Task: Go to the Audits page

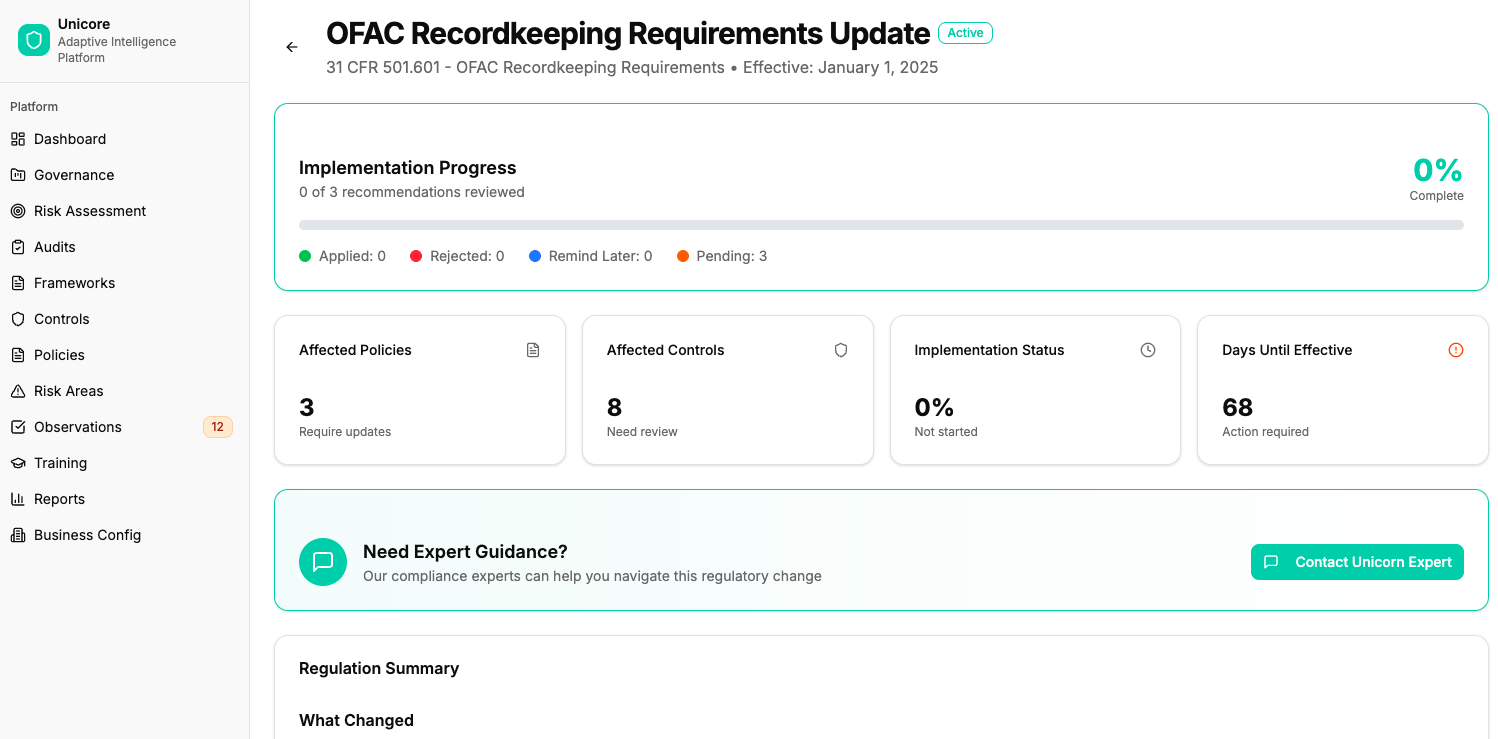Action: point(55,247)
